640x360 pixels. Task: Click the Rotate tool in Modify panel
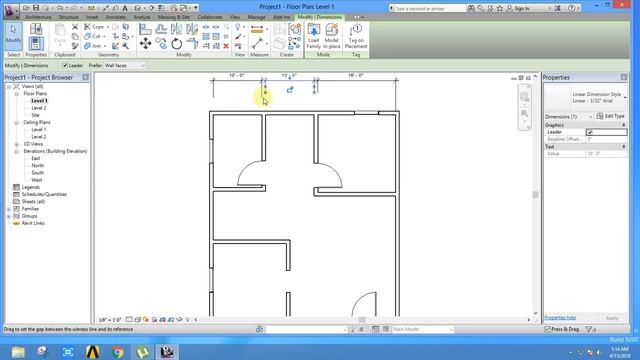[x=176, y=43]
